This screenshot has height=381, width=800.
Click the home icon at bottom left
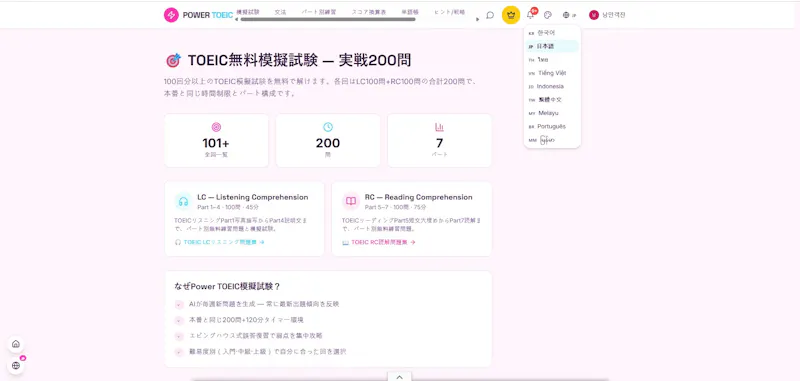[16, 344]
